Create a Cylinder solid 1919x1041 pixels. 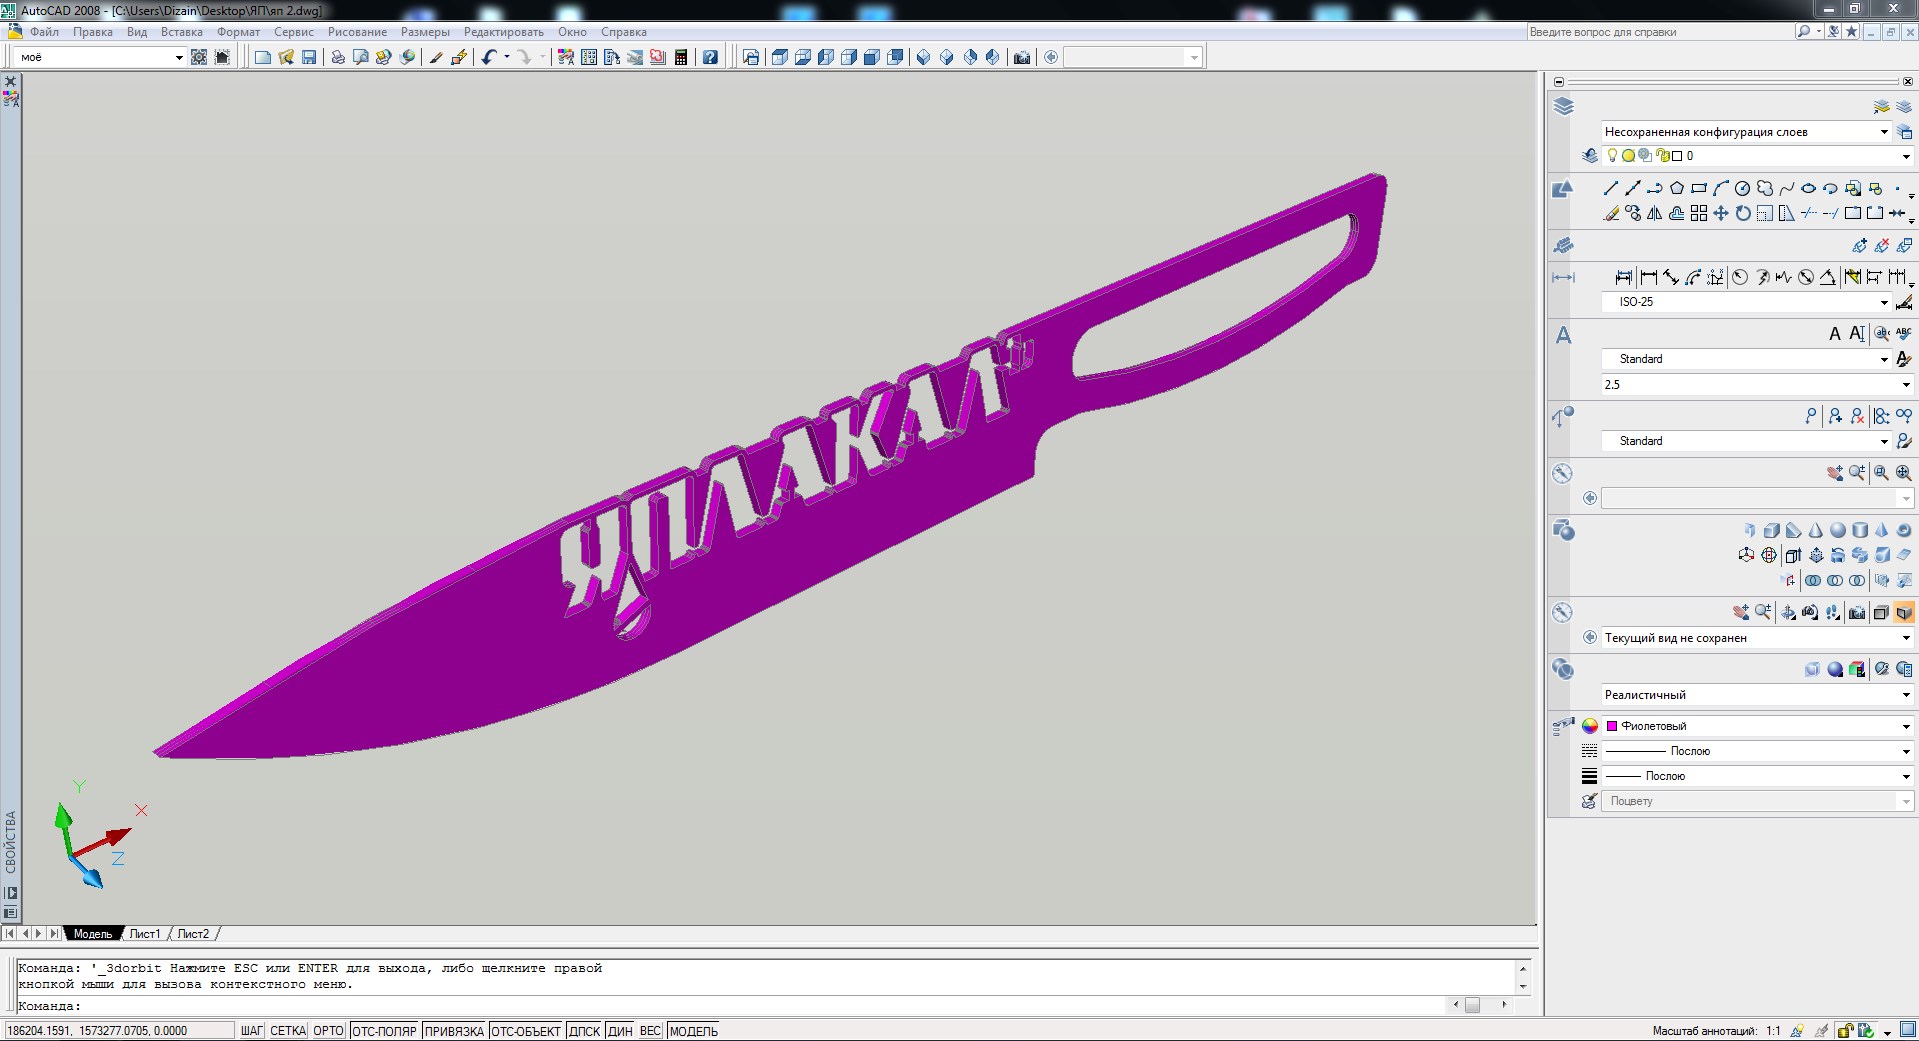tap(1860, 530)
